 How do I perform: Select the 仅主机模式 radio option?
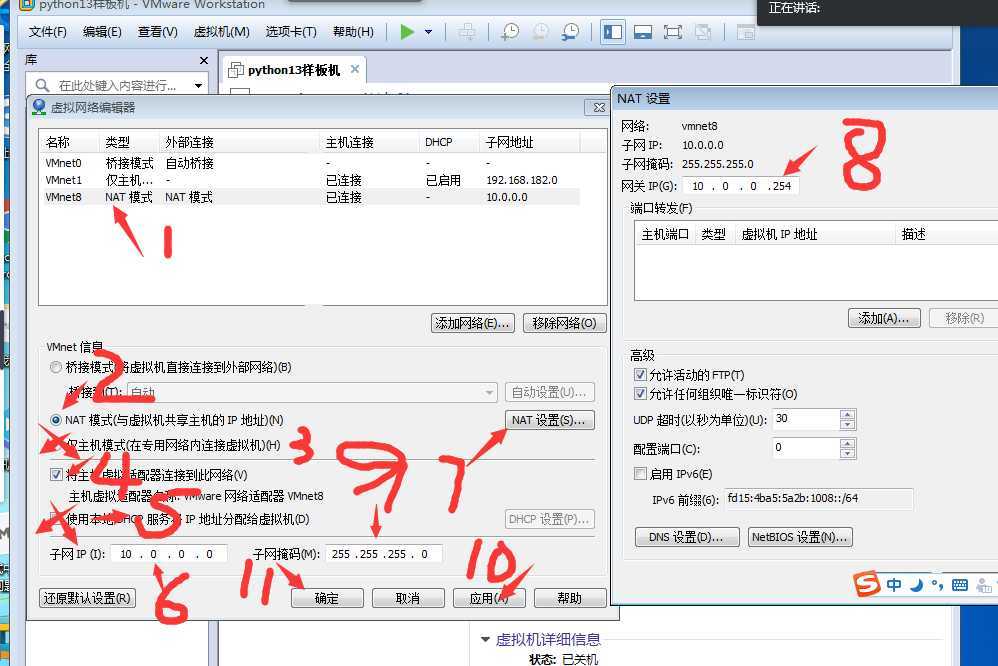(56, 444)
